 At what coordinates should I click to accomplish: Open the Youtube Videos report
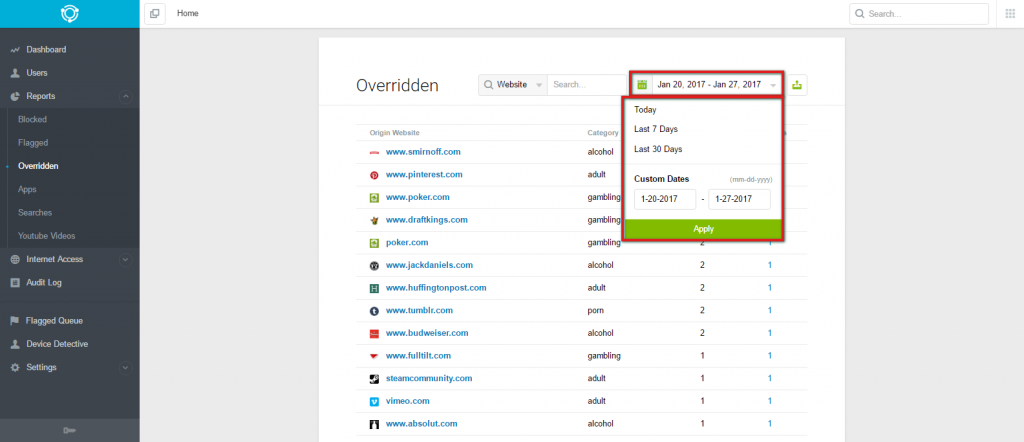(x=46, y=236)
